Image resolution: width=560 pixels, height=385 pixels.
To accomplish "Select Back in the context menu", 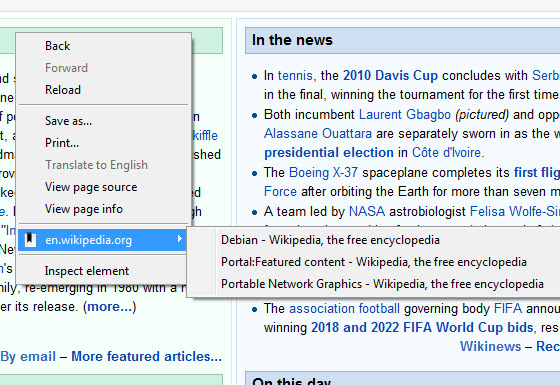I will tap(103, 46).
